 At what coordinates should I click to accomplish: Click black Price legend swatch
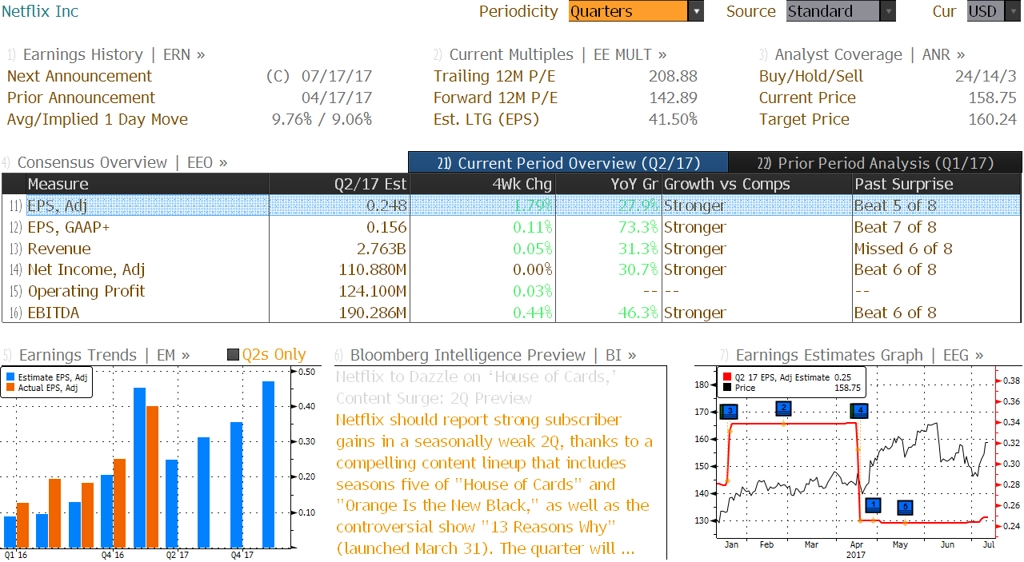(x=727, y=388)
